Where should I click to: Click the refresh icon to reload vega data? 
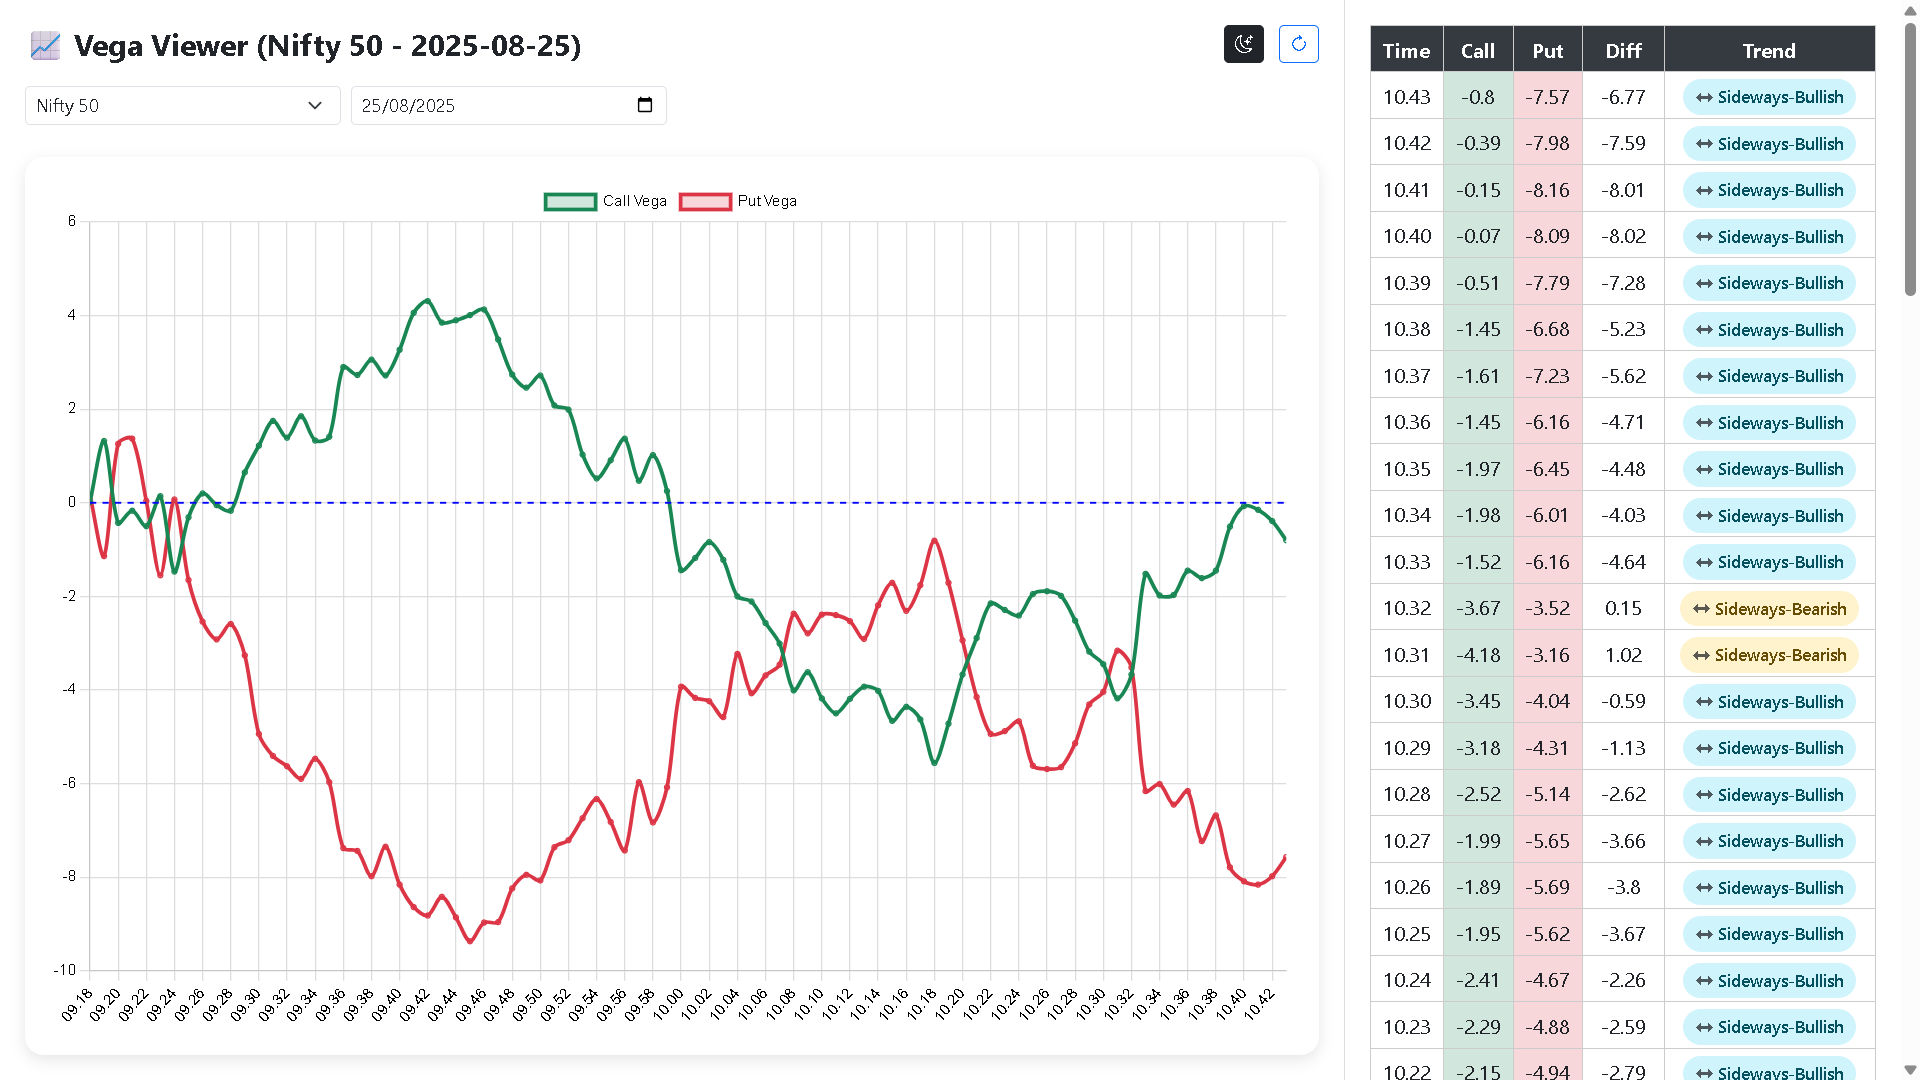1298,44
